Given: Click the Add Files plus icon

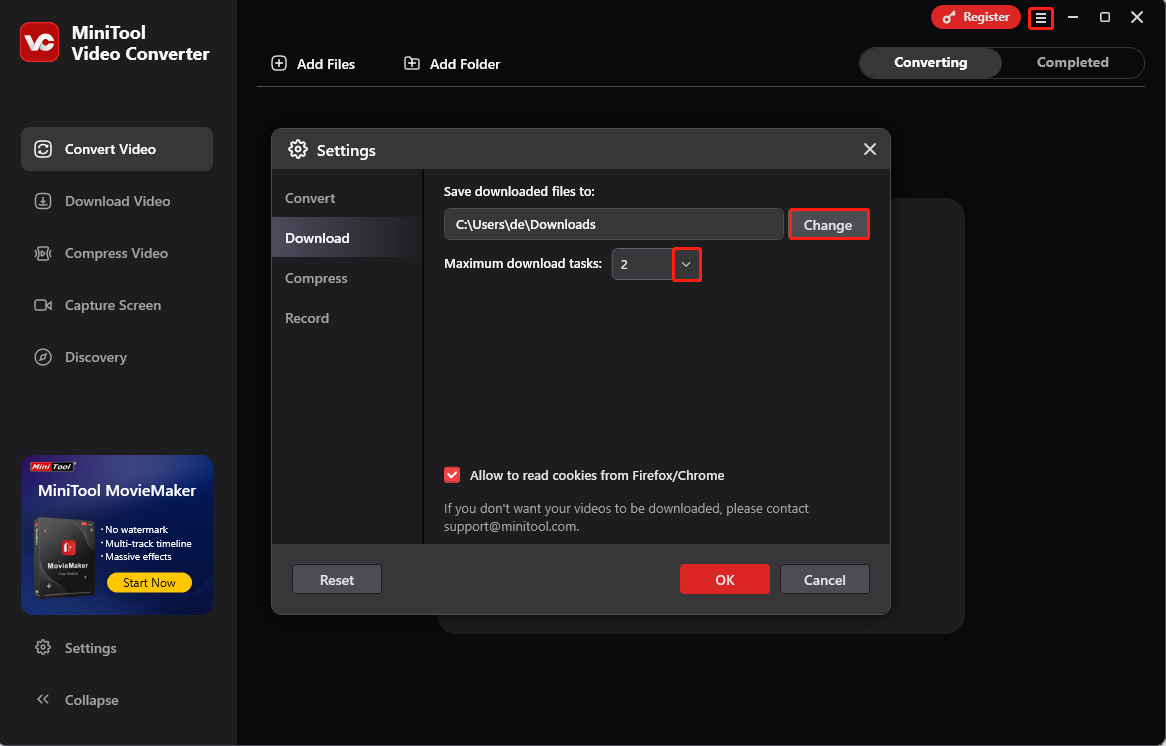Looking at the screenshot, I should pyautogui.click(x=279, y=63).
